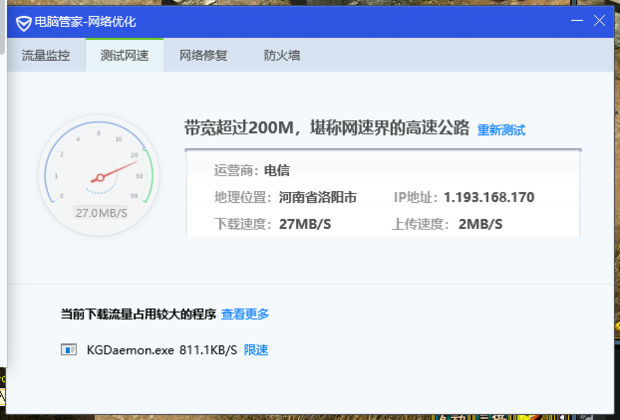
Task: Click the IP address 1.193.168.170
Action: [x=489, y=197]
